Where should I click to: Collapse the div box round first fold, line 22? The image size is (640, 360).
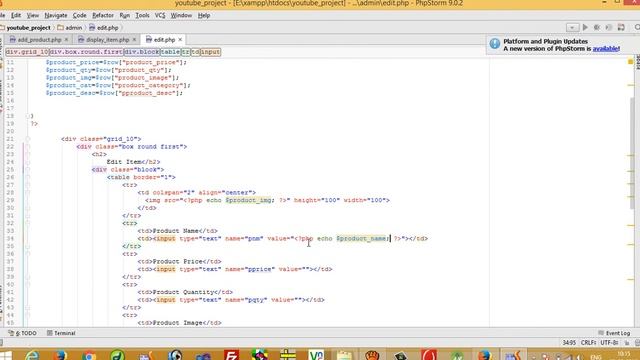pos(27,147)
